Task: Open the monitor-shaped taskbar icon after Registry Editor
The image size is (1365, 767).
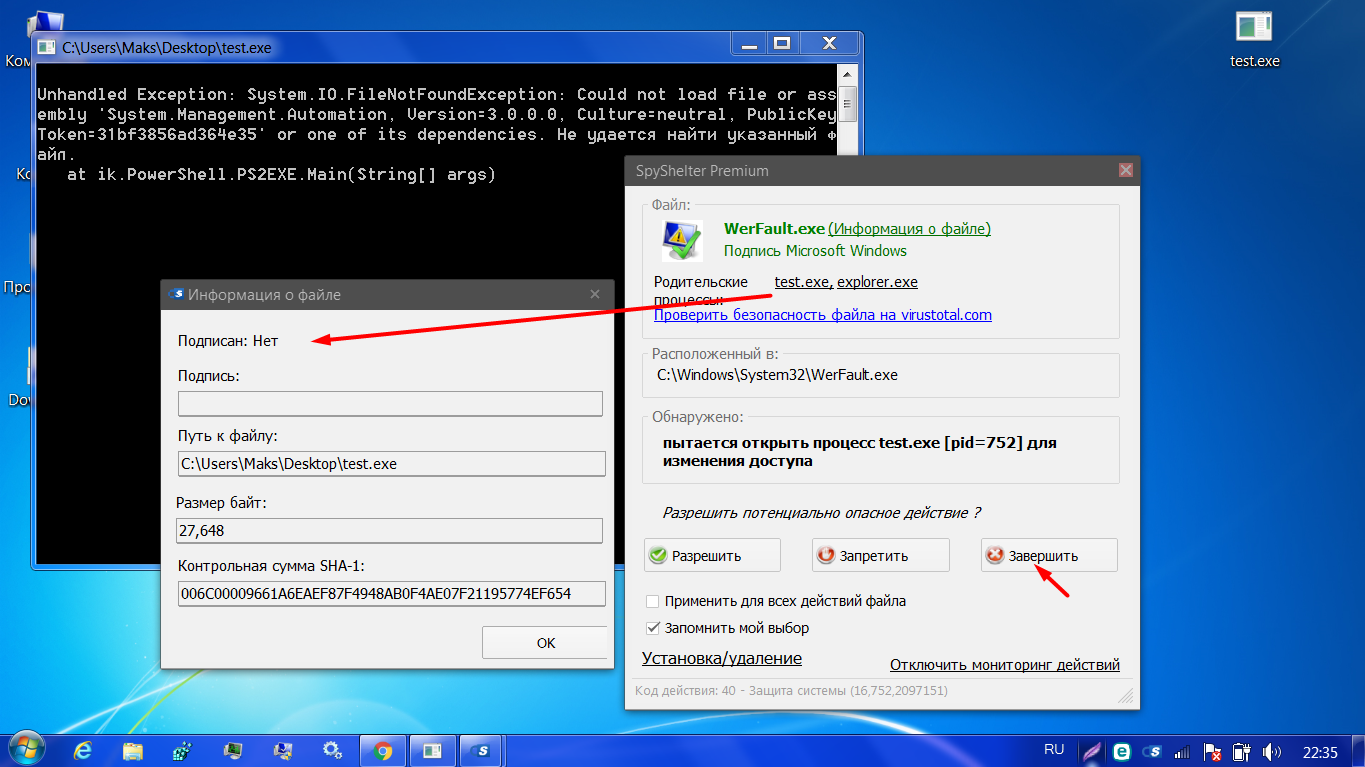Action: pyautogui.click(x=233, y=750)
